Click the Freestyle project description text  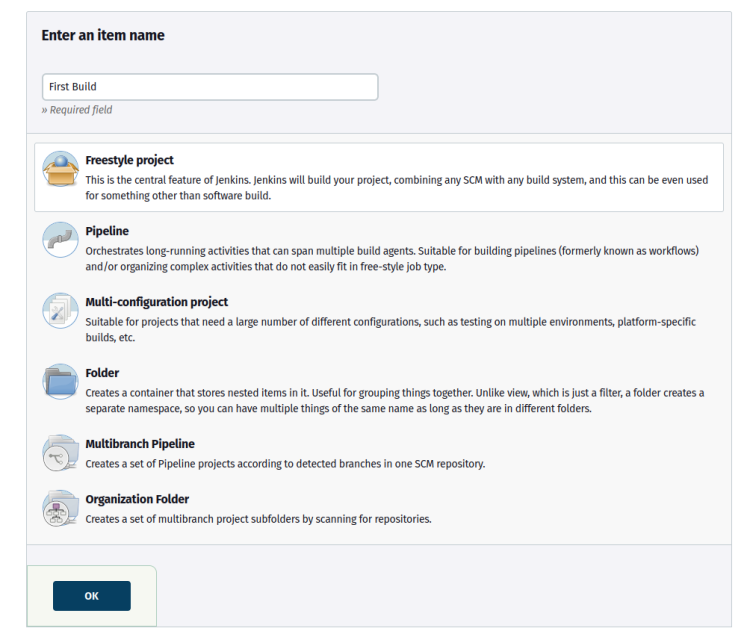pos(397,188)
